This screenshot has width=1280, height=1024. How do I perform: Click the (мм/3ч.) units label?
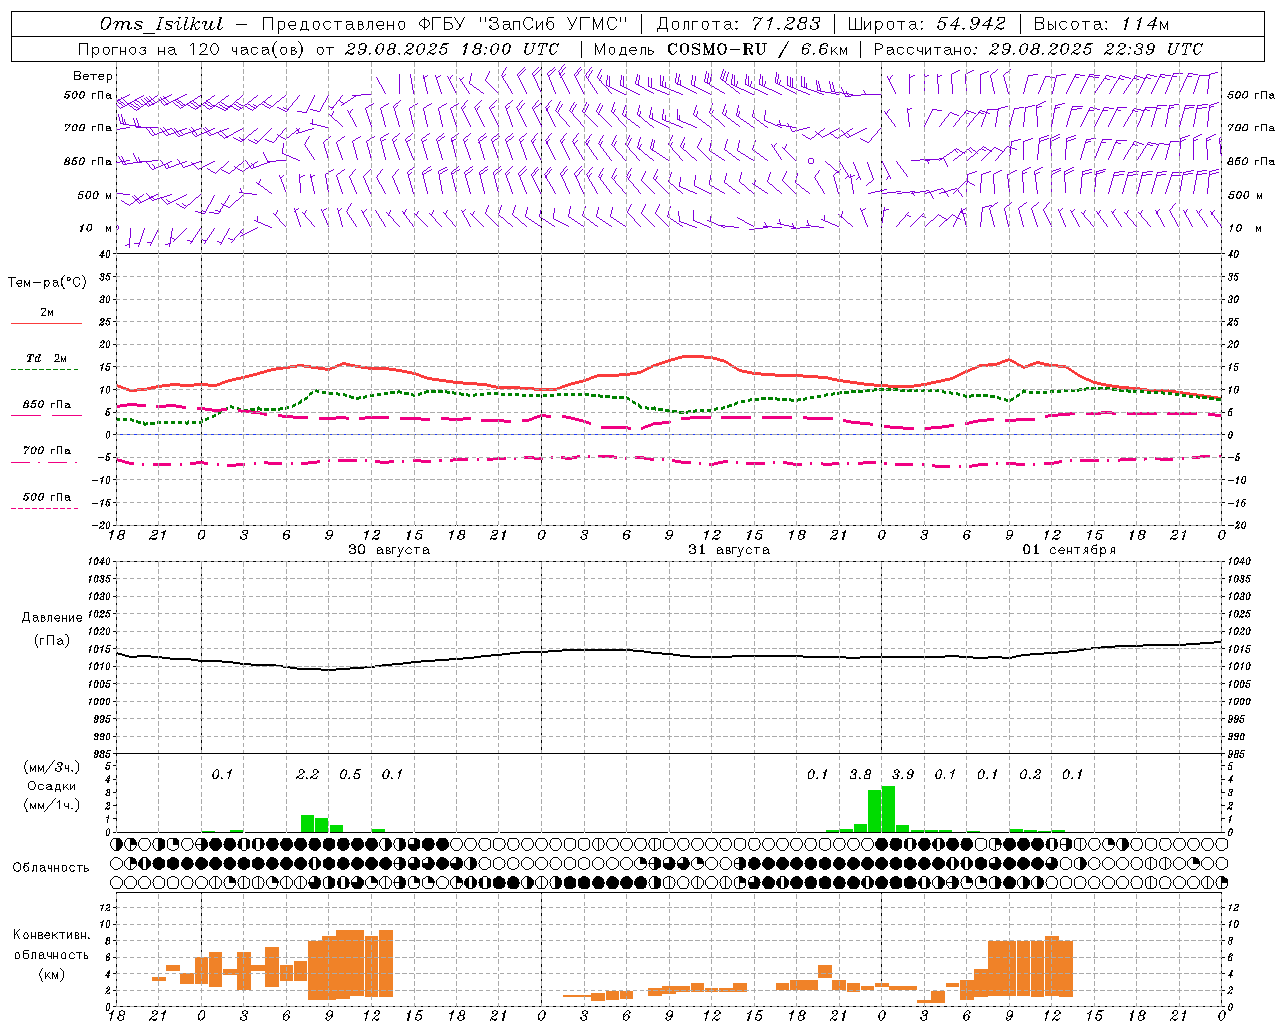tap(52, 767)
